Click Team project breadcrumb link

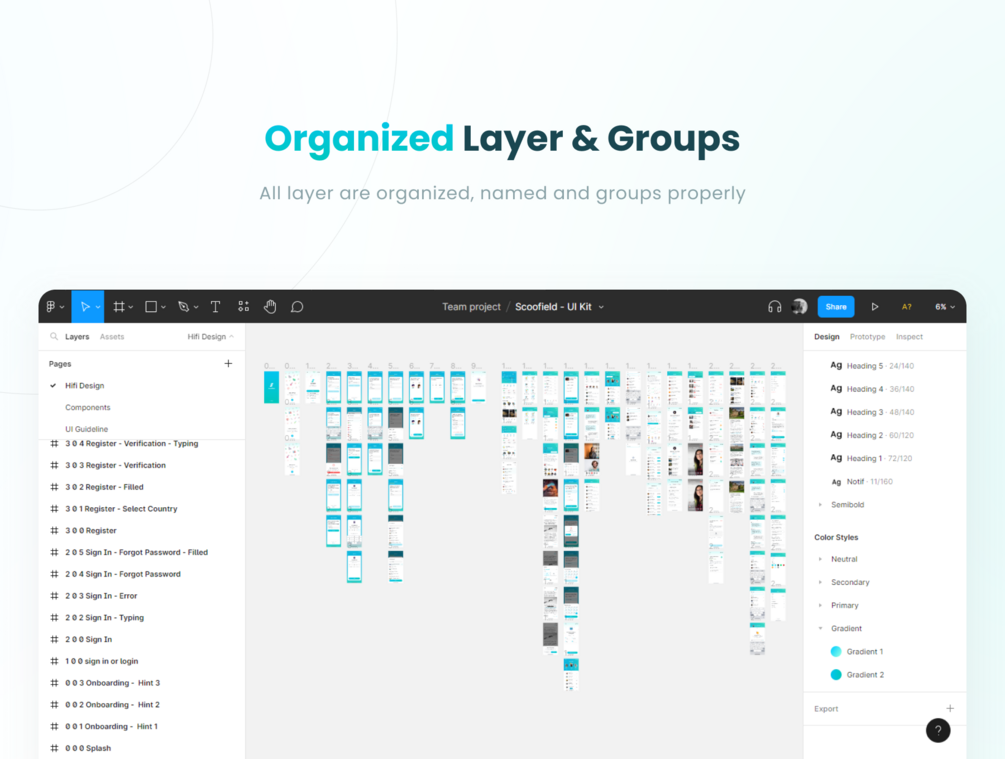pos(471,306)
